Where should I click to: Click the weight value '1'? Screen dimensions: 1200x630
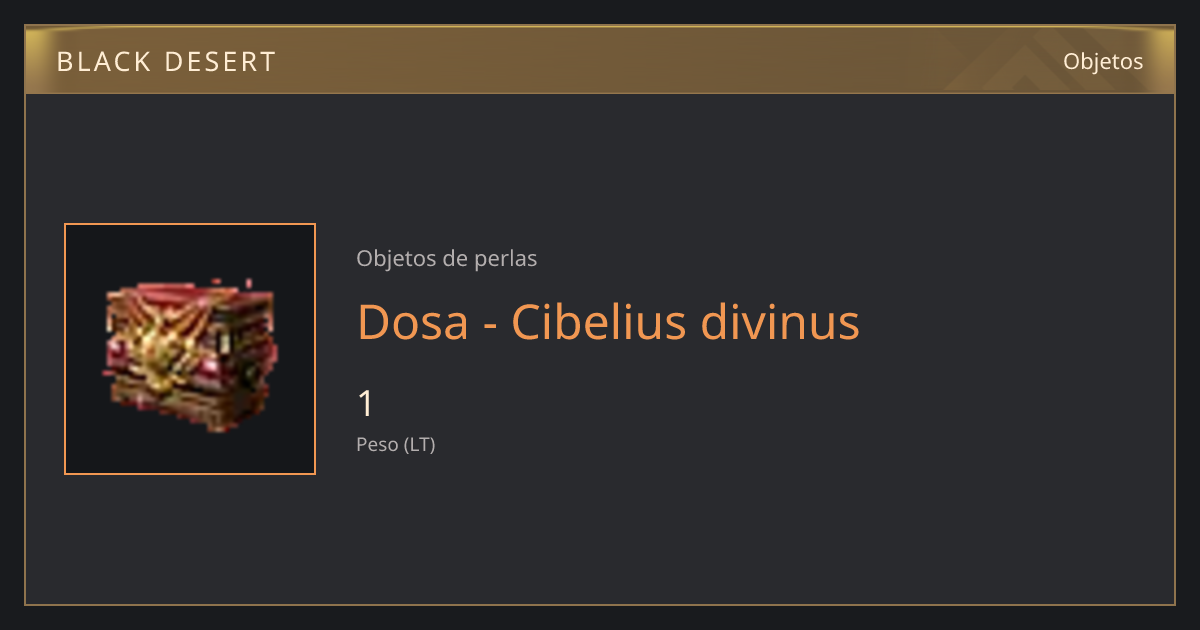[x=366, y=404]
